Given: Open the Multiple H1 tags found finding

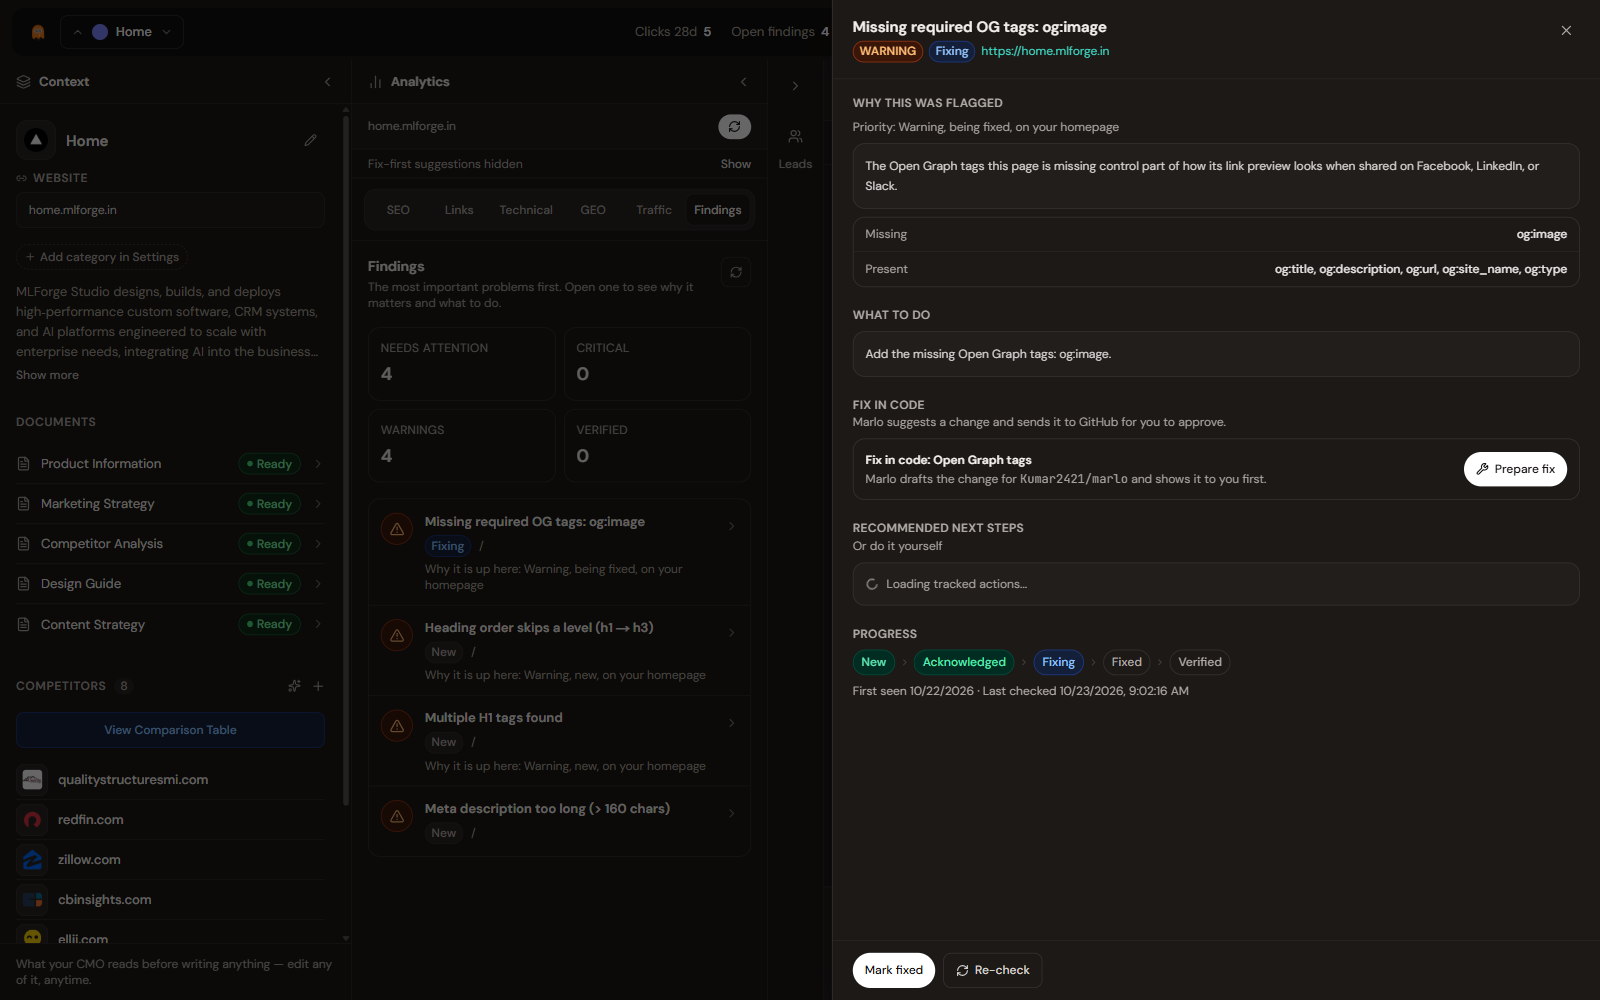Looking at the screenshot, I should [x=559, y=742].
